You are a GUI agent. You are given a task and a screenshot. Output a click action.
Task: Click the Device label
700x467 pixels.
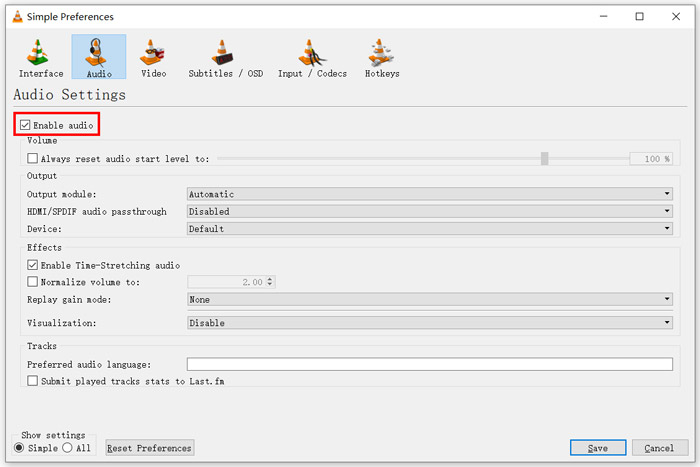pyautogui.click(x=44, y=229)
